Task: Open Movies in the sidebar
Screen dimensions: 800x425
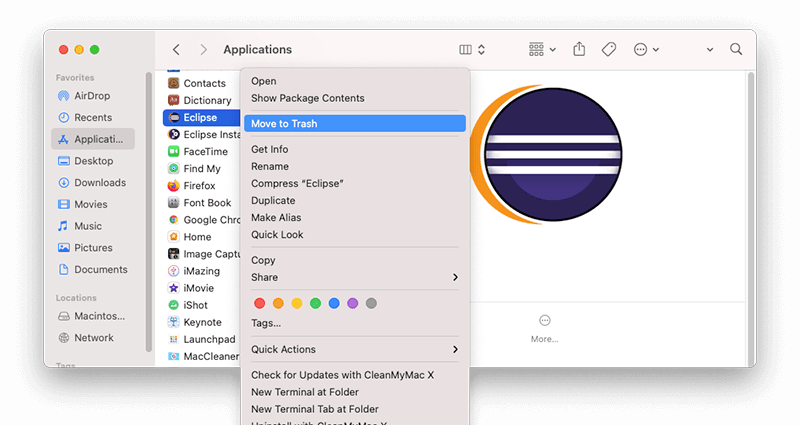Action: click(92, 204)
